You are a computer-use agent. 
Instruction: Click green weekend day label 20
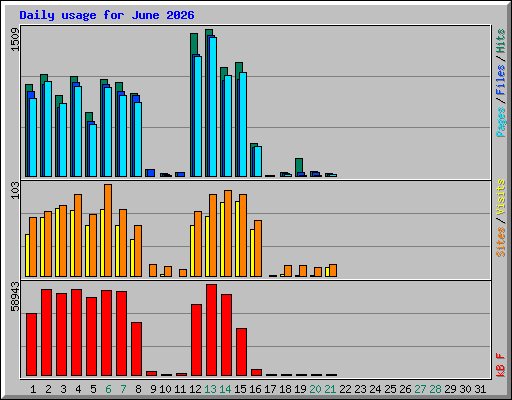tap(315, 389)
